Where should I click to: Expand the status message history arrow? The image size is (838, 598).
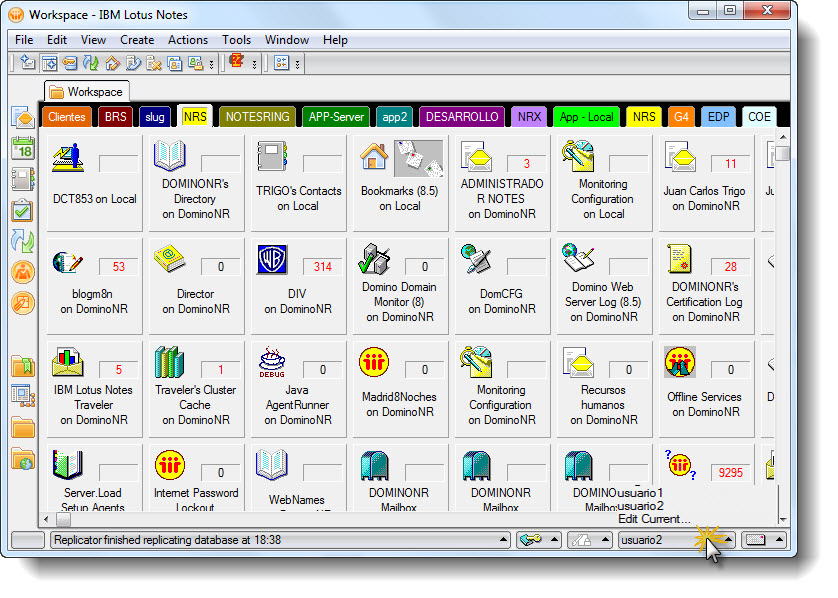tap(506, 540)
